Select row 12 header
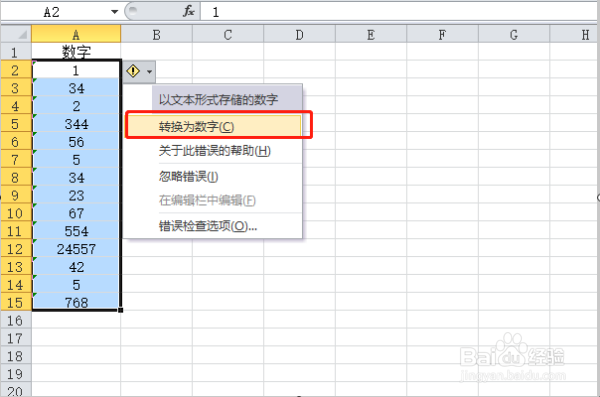The image size is (600, 397). [16, 249]
